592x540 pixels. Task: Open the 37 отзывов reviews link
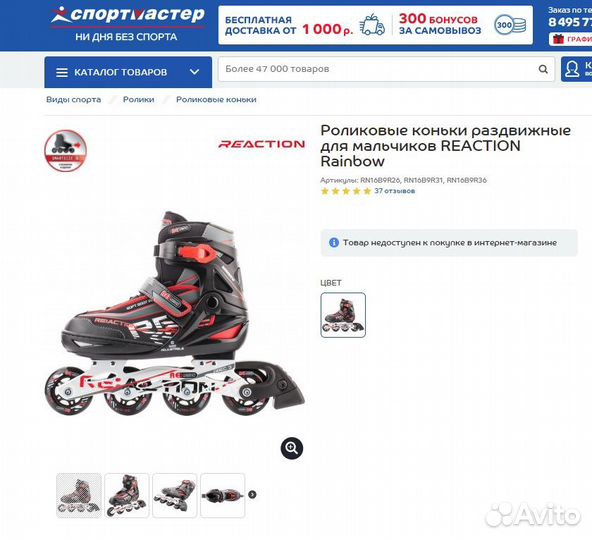click(395, 191)
